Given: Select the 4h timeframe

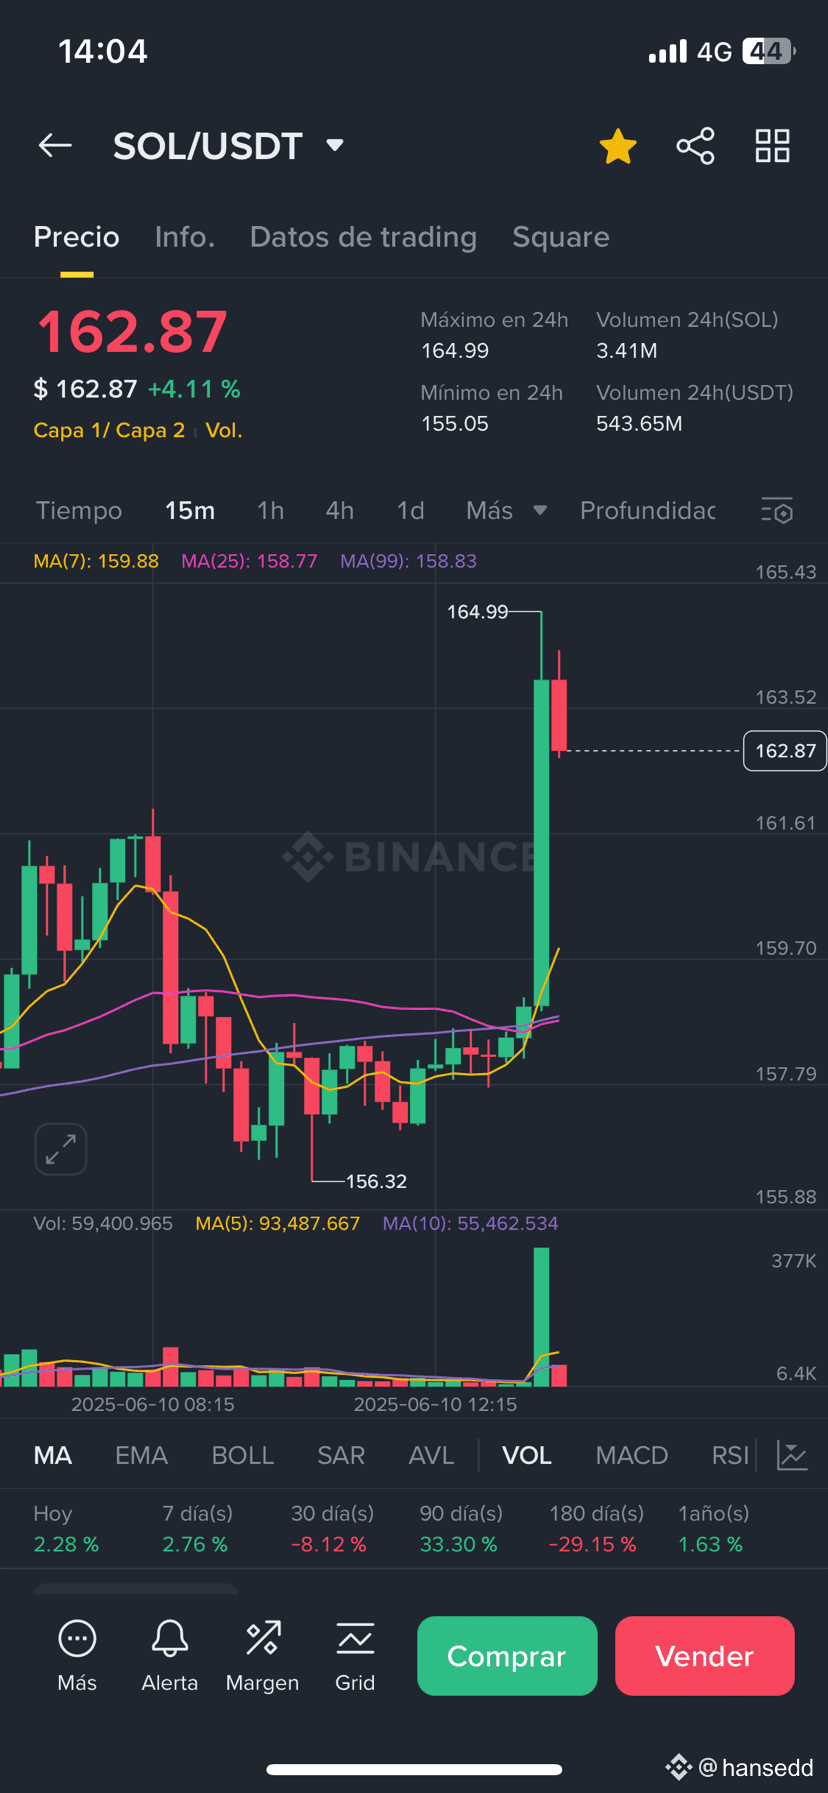Looking at the screenshot, I should [340, 511].
